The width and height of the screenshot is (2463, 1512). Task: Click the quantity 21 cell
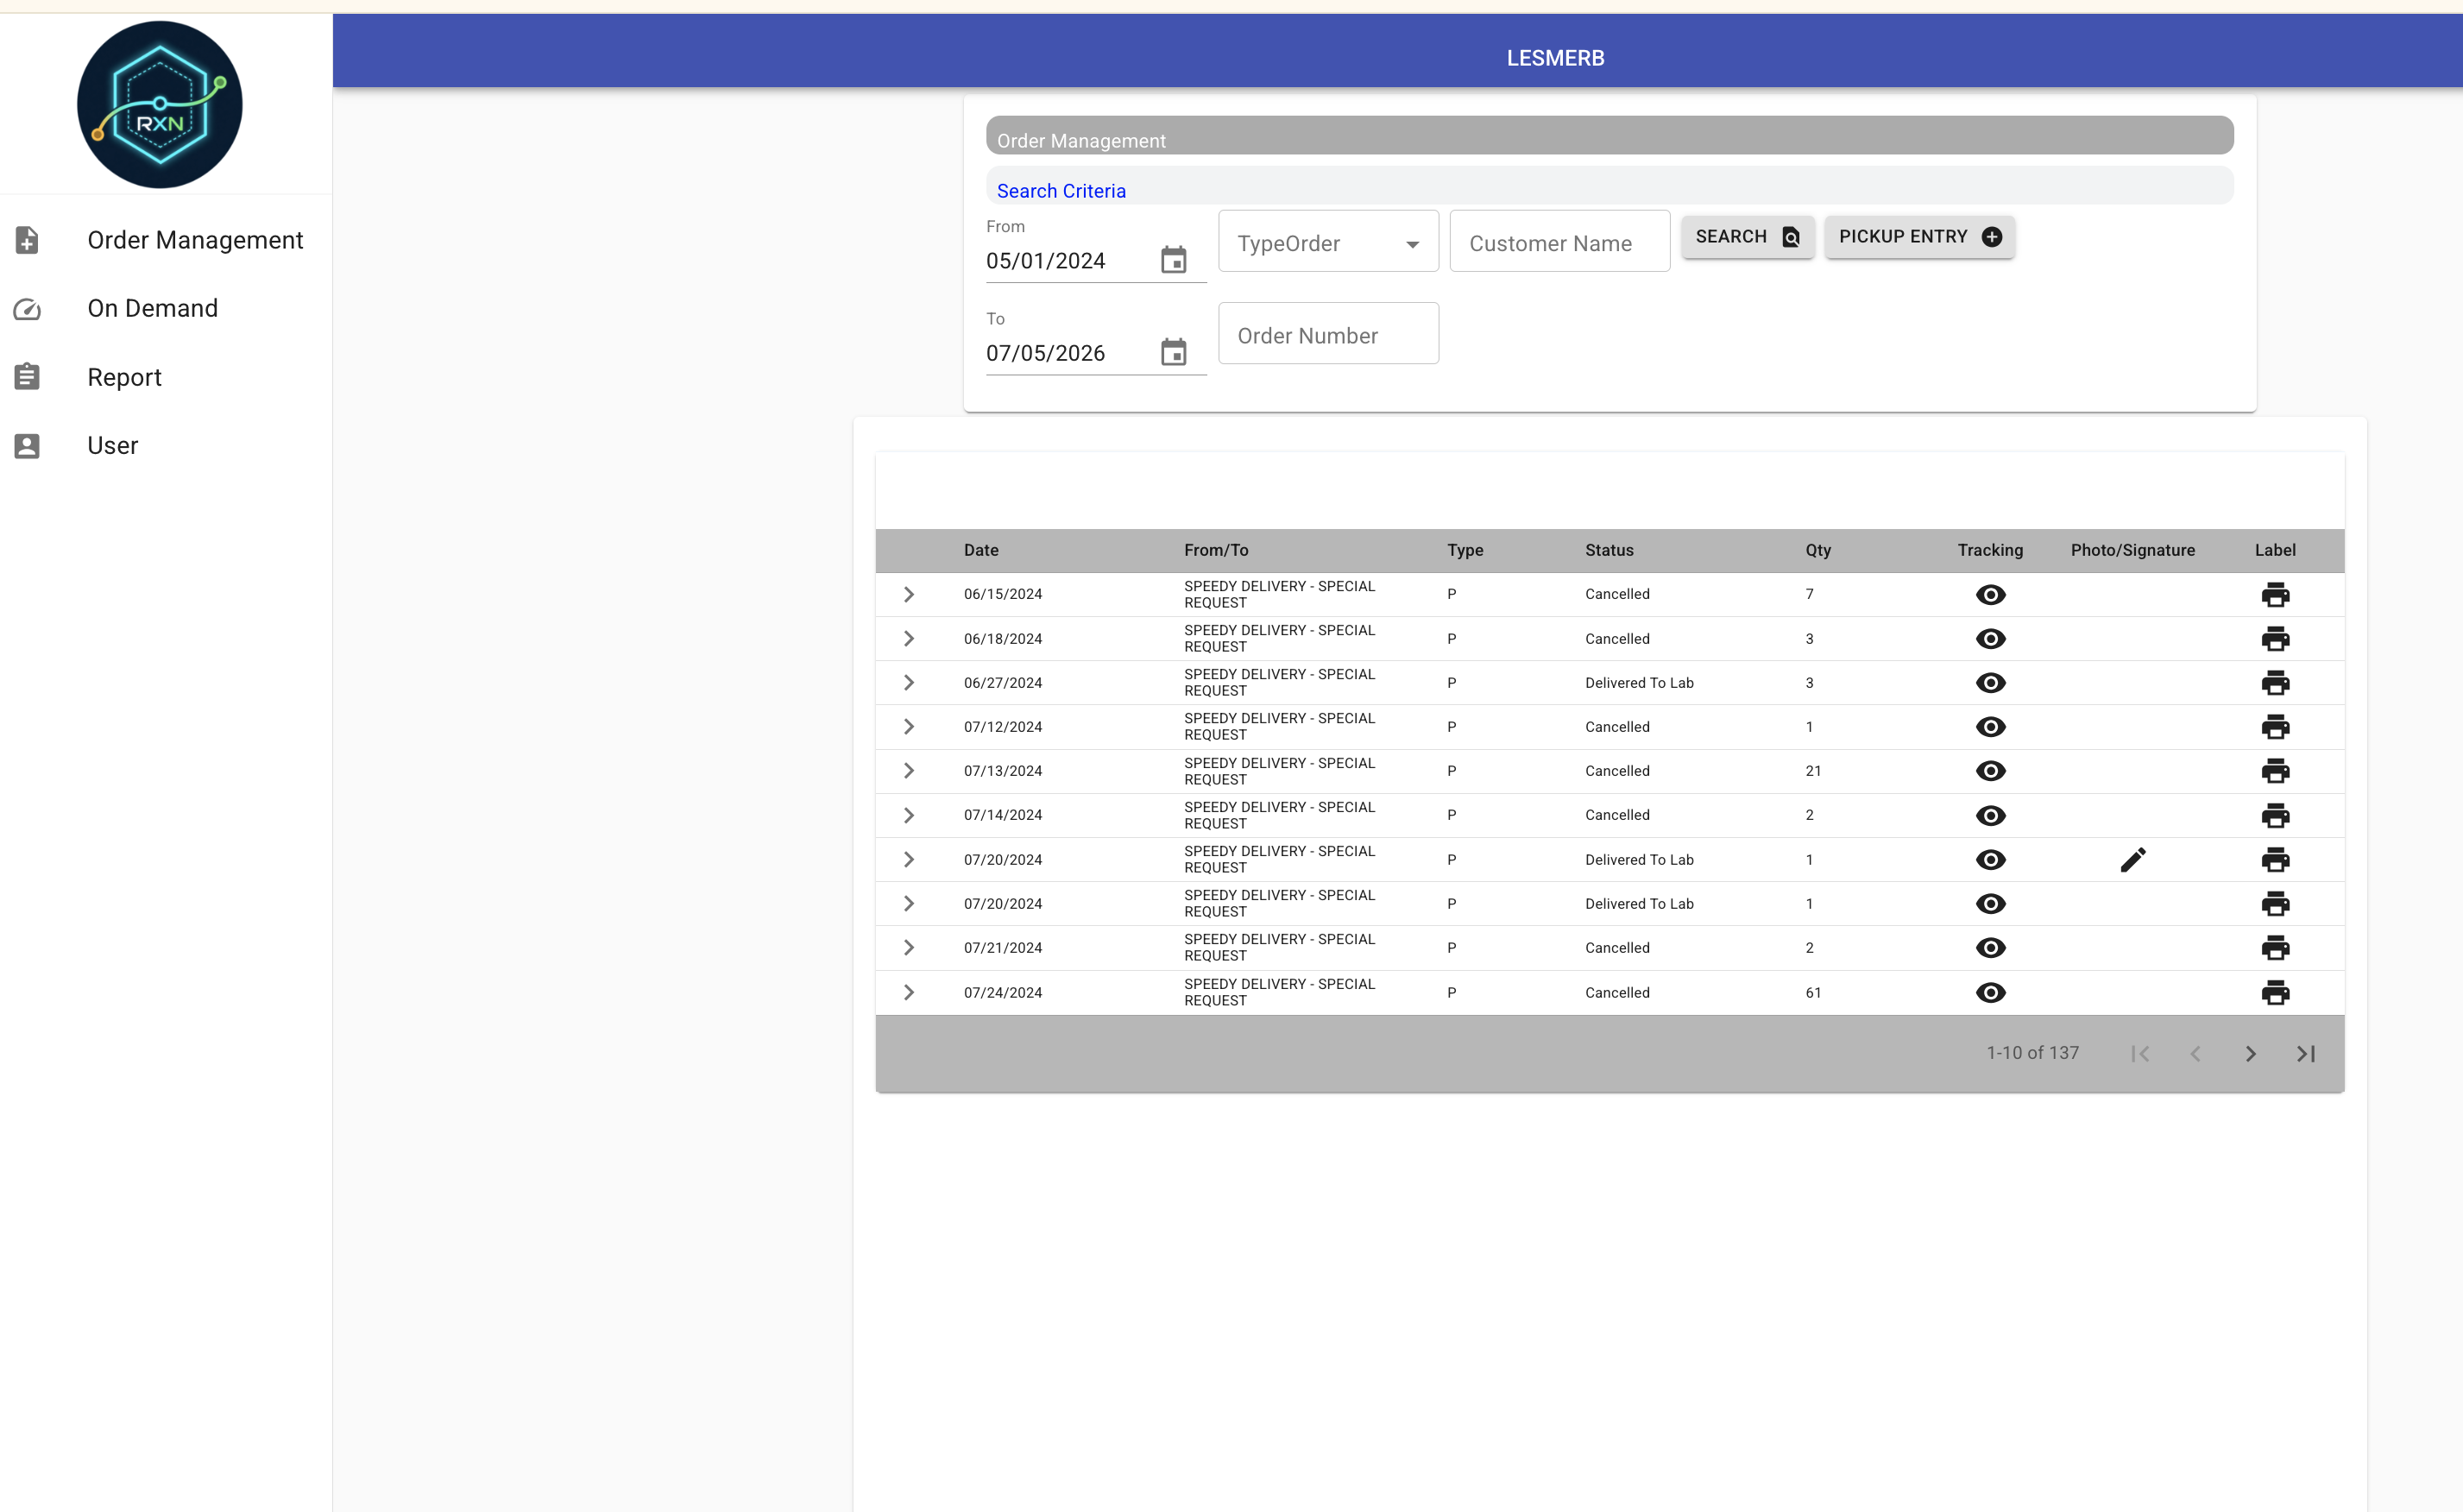tap(1813, 771)
